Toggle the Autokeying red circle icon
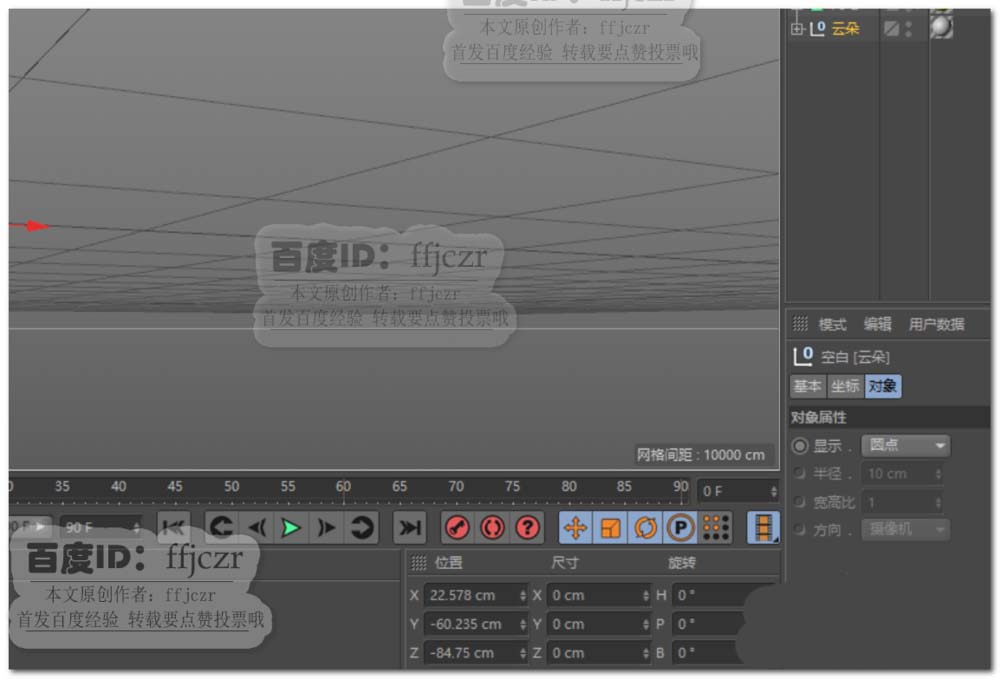Image resolution: width=1000 pixels, height=679 pixels. coord(492,528)
